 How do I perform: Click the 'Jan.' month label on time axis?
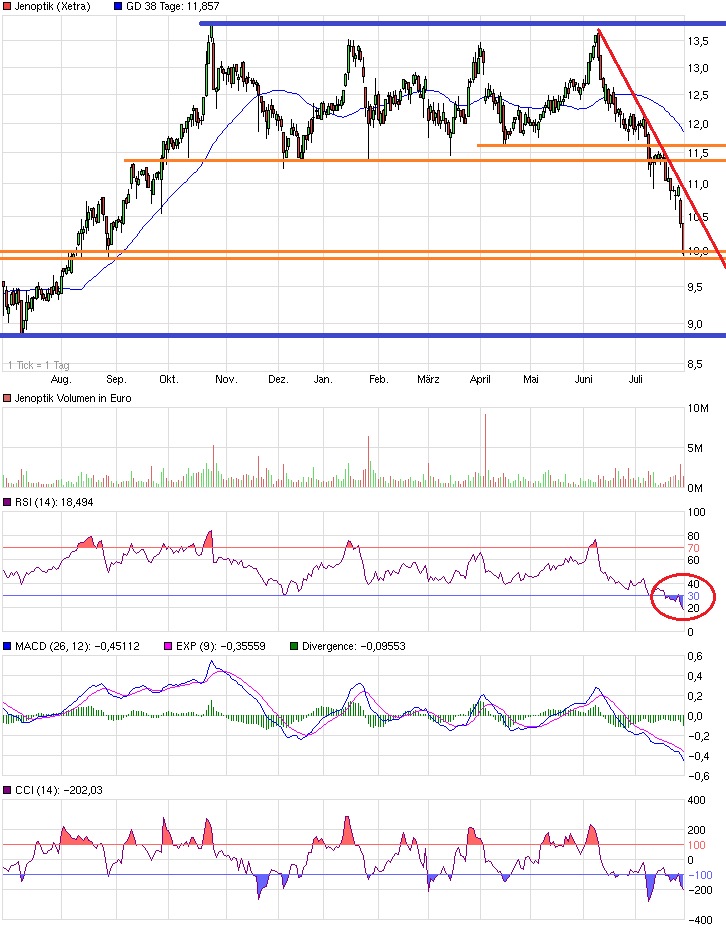322,380
